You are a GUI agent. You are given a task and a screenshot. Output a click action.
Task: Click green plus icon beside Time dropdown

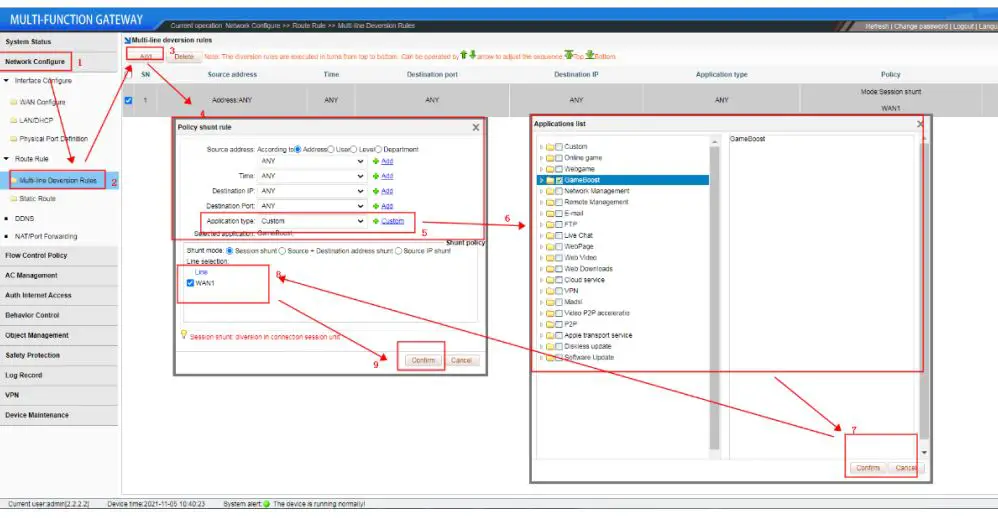pos(376,176)
